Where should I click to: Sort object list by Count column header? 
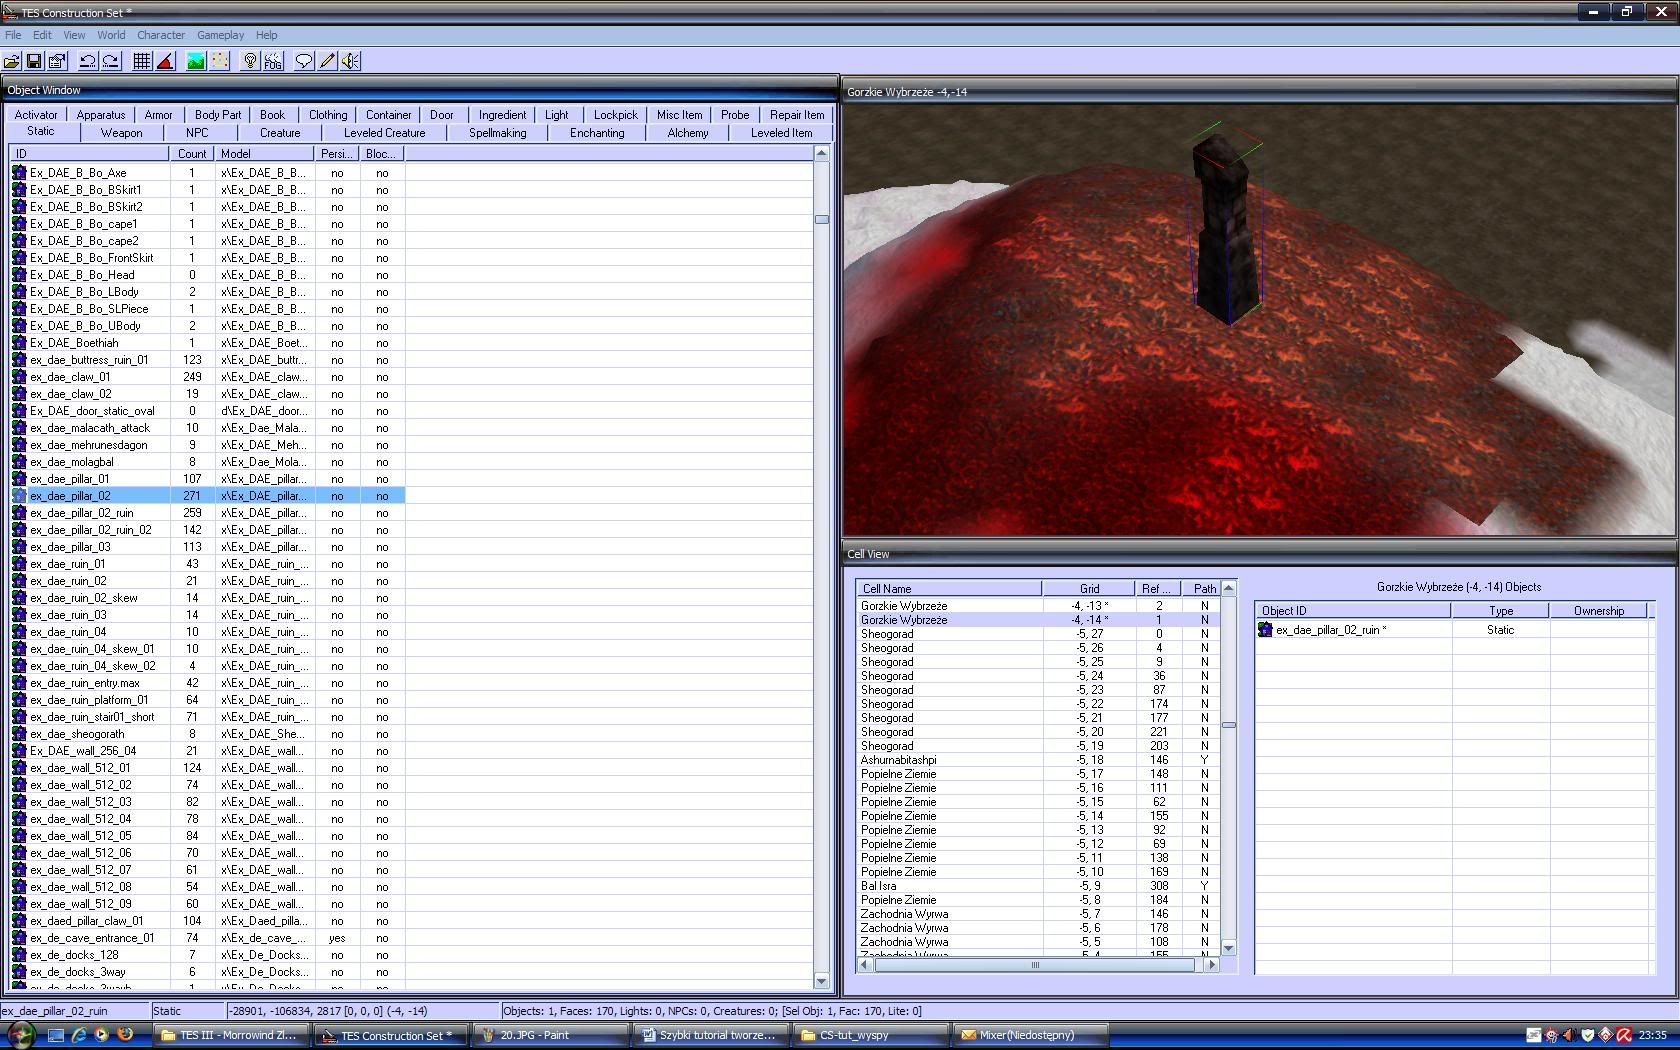[192, 154]
